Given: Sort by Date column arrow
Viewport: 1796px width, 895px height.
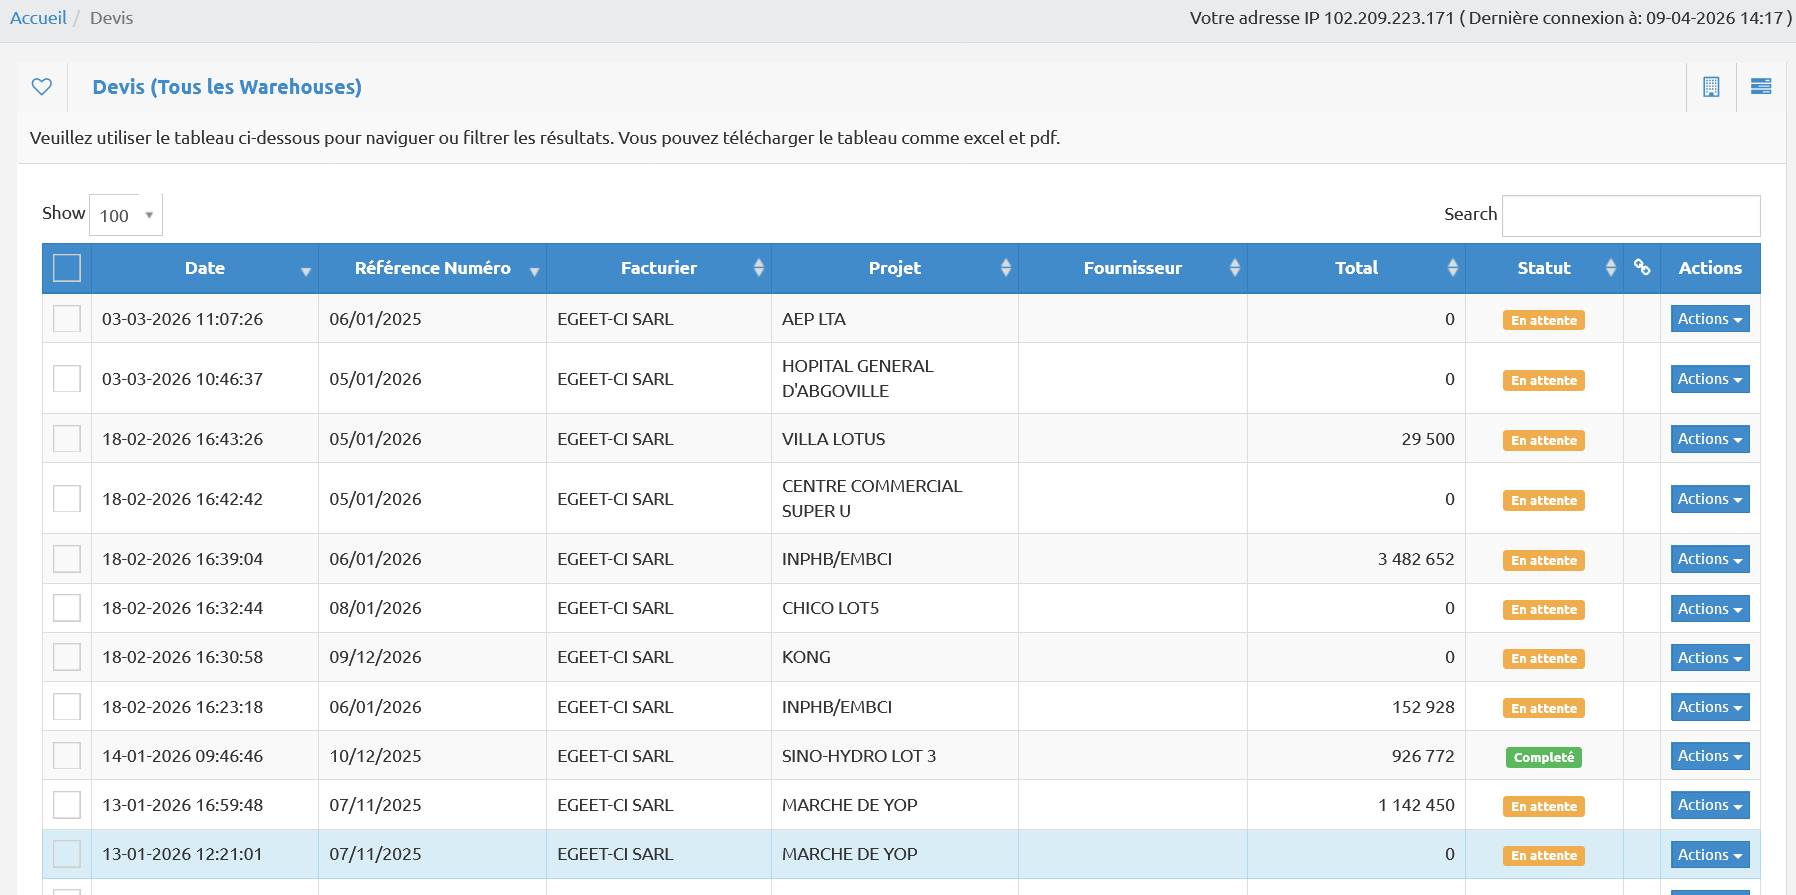Looking at the screenshot, I should pos(305,271).
